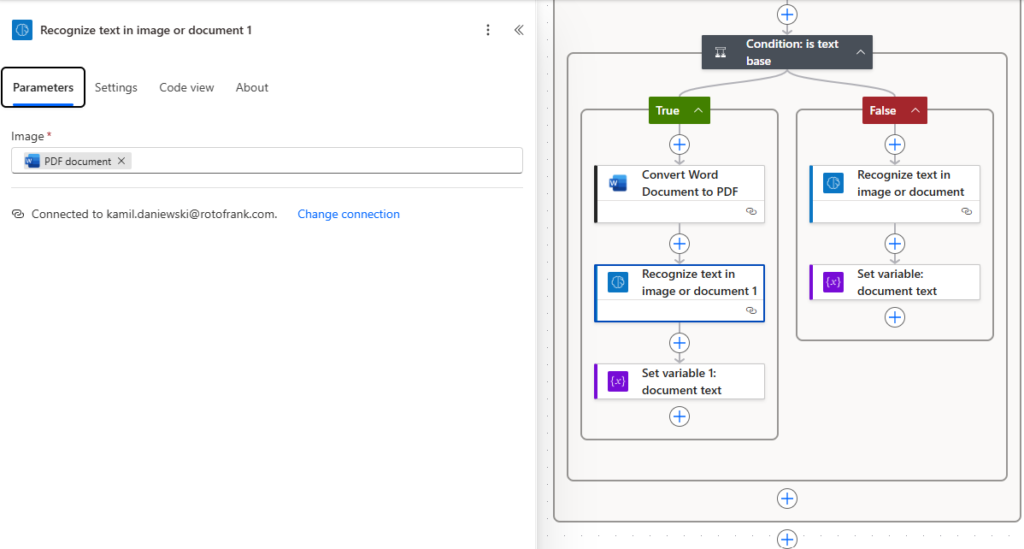This screenshot has width=1024, height=549.
Task: Add a step below Set variable 1 action
Action: [679, 416]
